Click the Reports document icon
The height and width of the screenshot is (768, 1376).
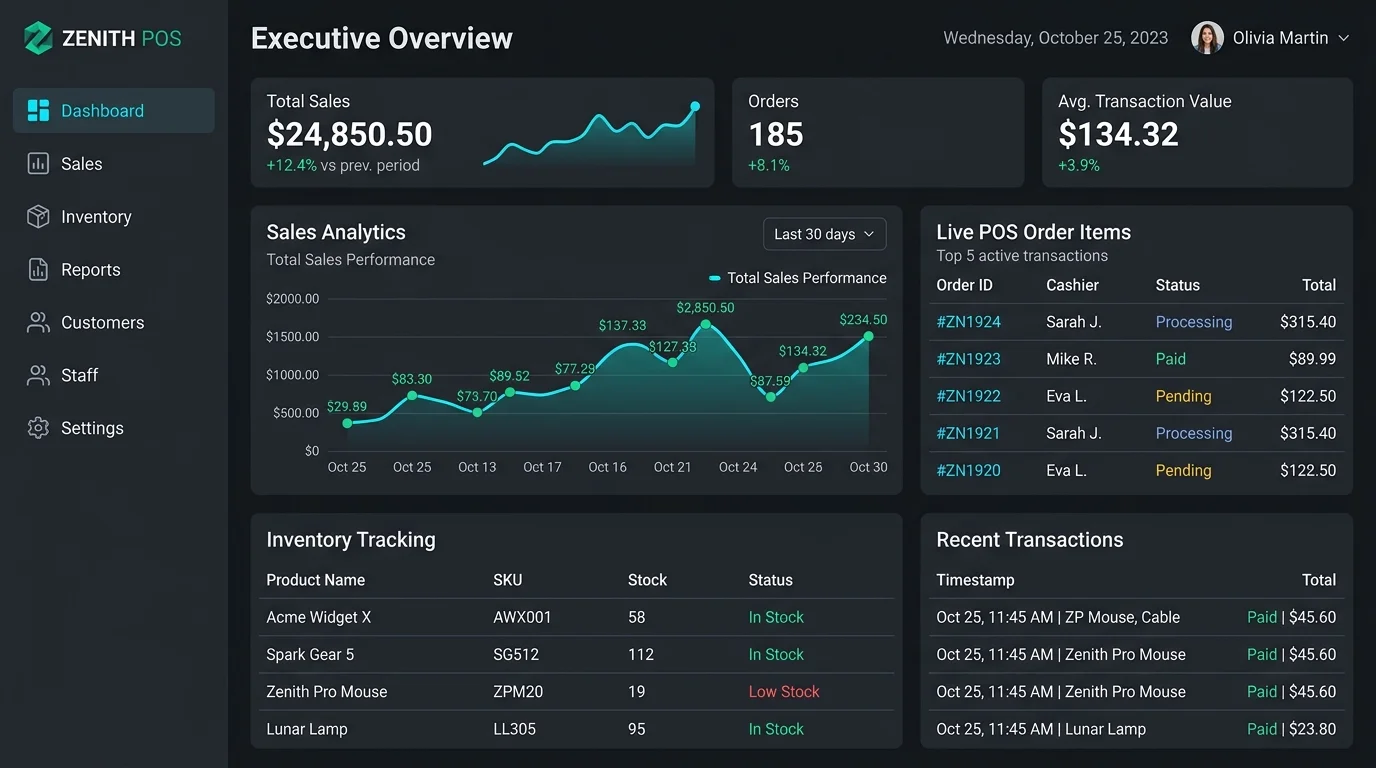(x=38, y=270)
